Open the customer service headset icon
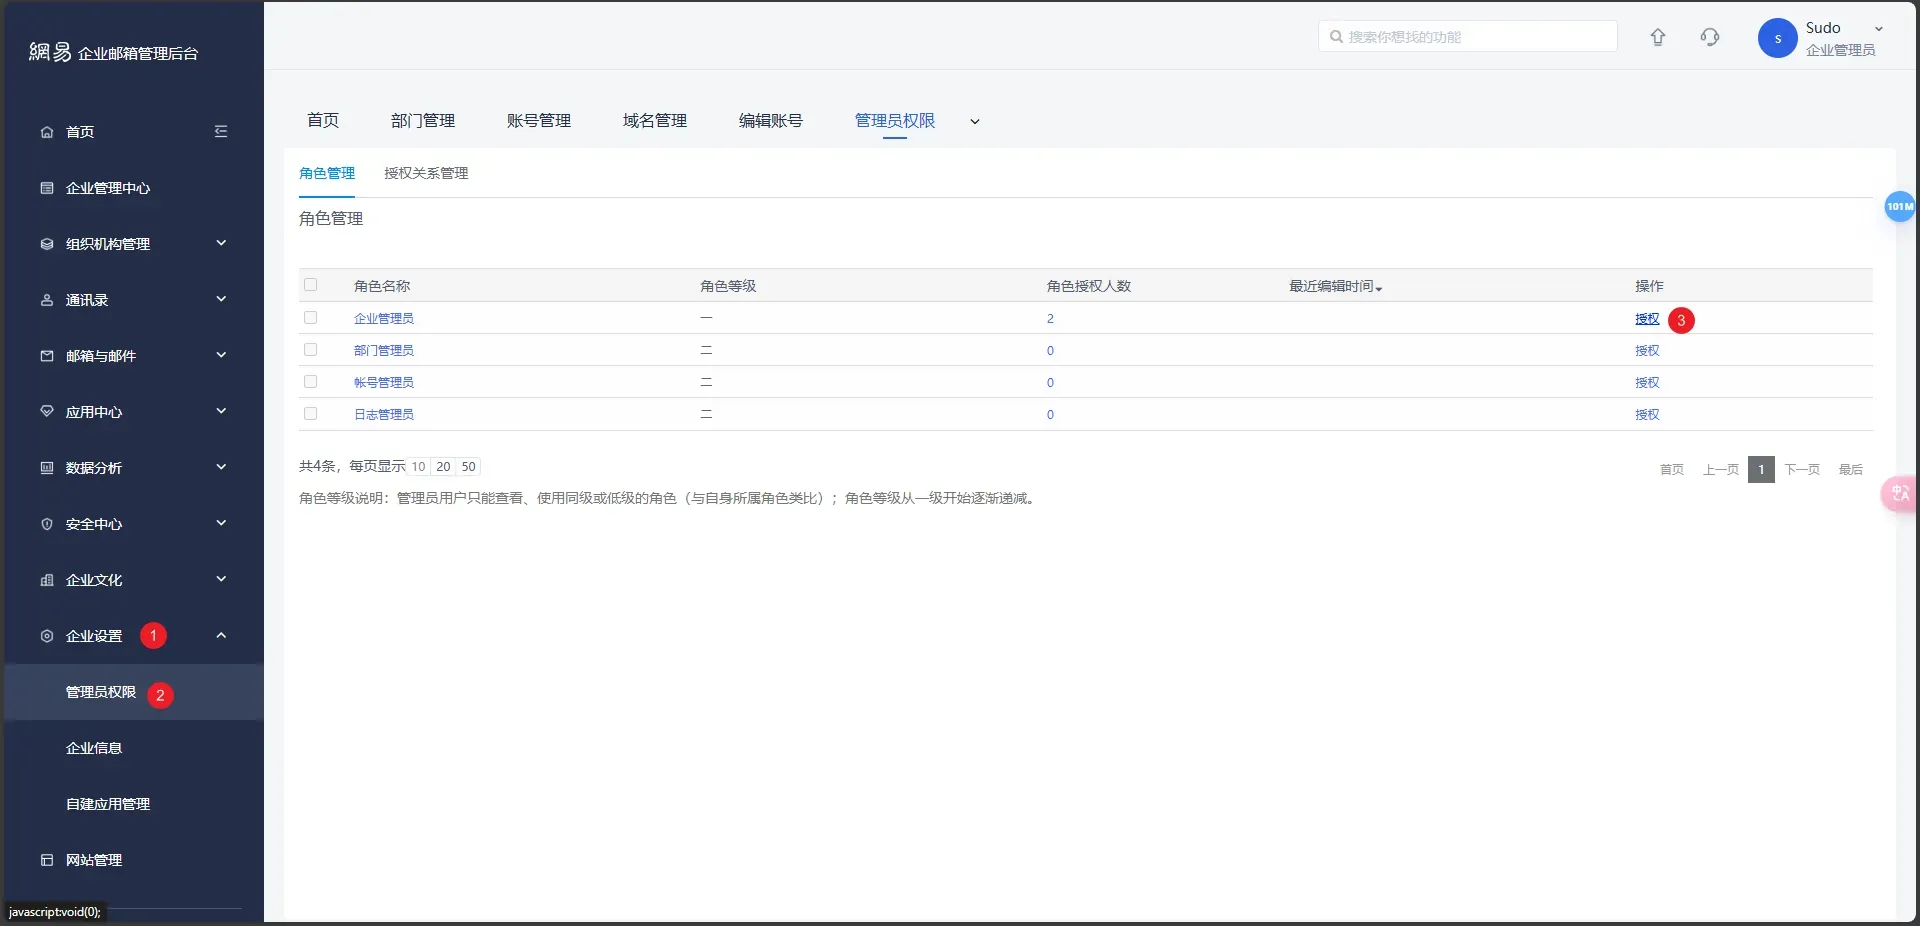The height and width of the screenshot is (926, 1920). (1709, 37)
